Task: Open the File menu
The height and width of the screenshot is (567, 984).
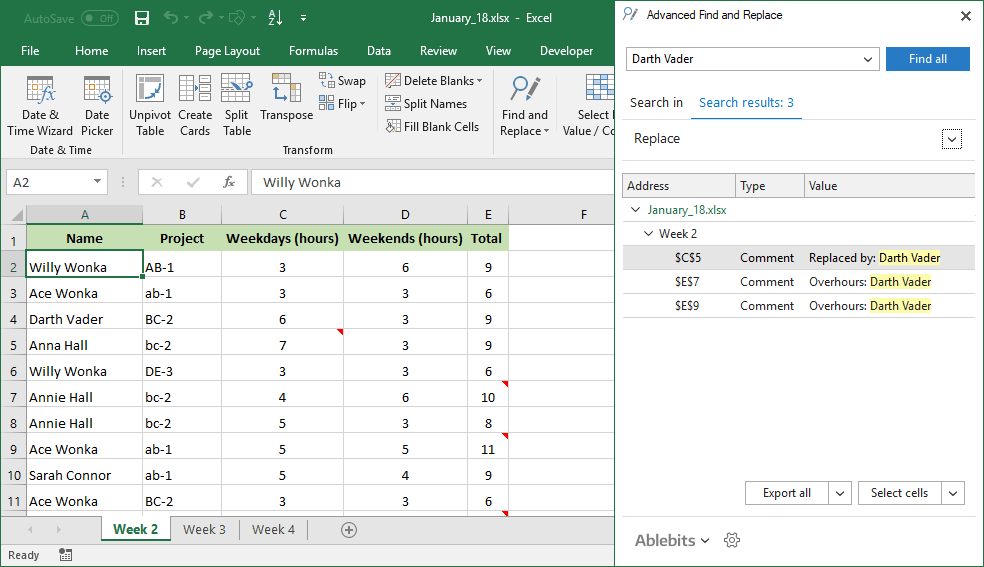Action: tap(30, 51)
